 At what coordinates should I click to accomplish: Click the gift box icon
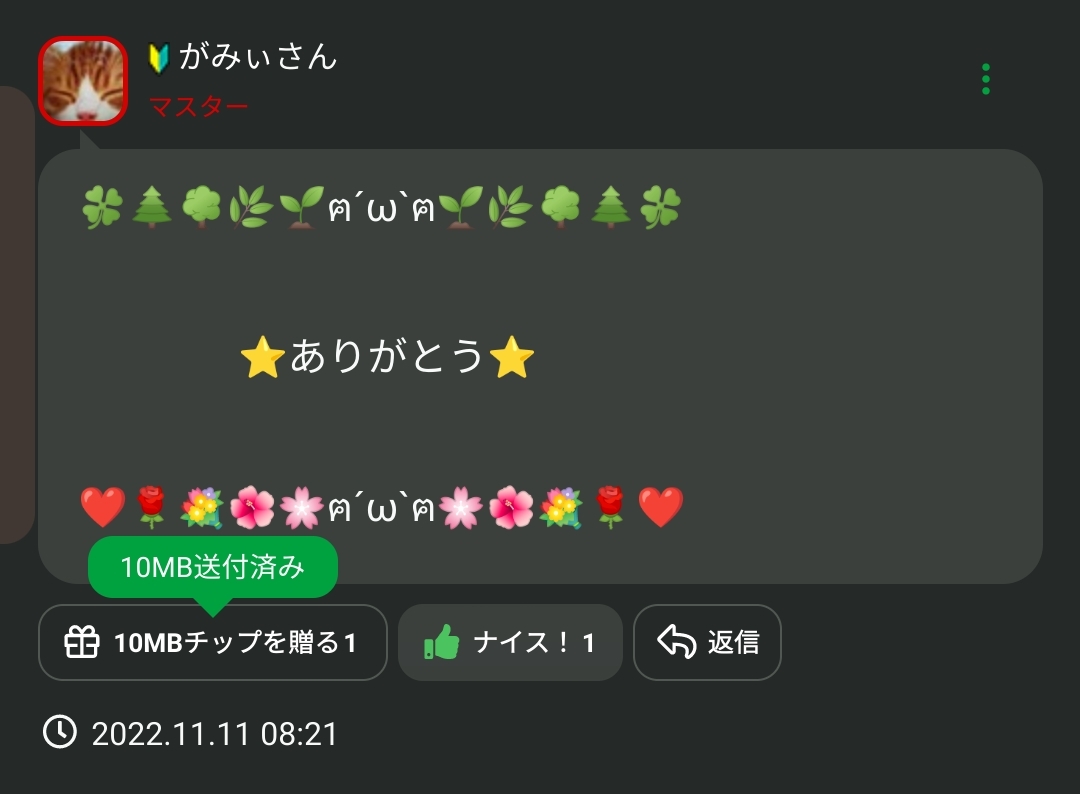point(81,642)
